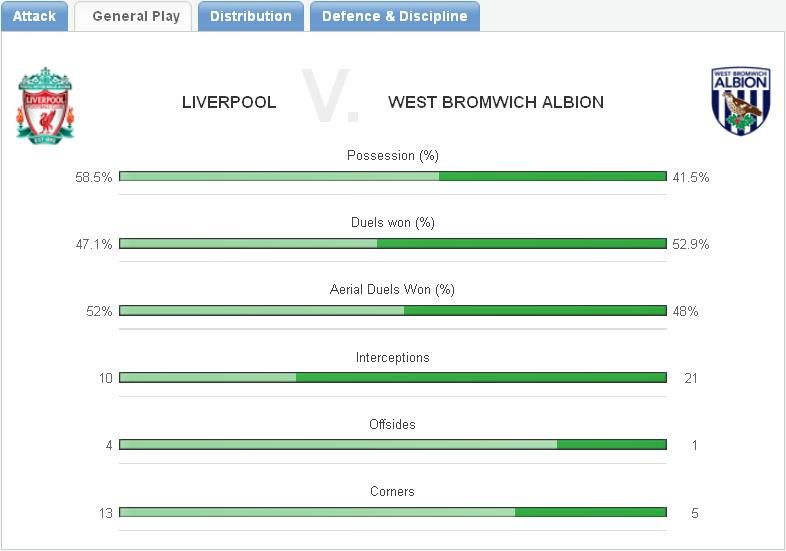This screenshot has height=551, width=786.
Task: Click Liverpool's 58.5% possession value
Action: coord(93,177)
